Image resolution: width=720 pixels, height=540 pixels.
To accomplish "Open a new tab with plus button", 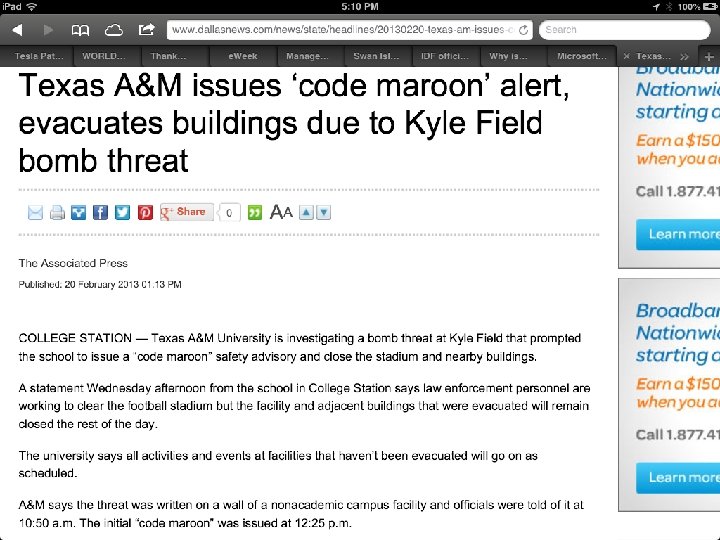I will [x=709, y=57].
